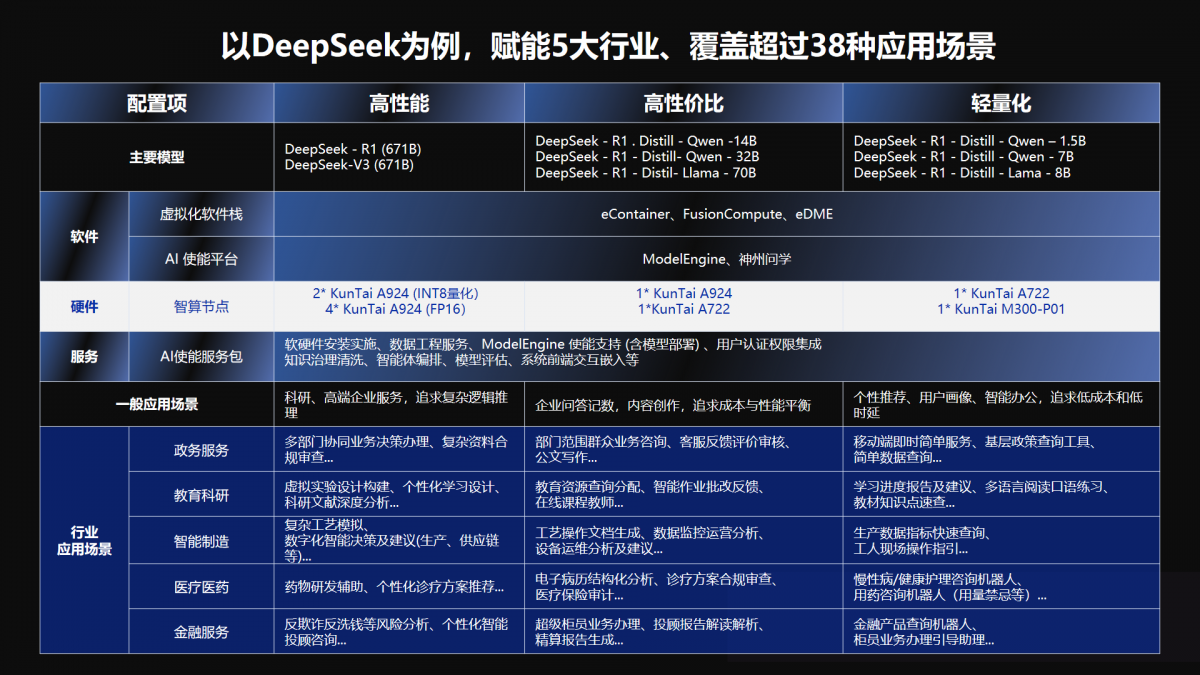The height and width of the screenshot is (675, 1200).
Task: Click the 1* KunTai A924 hardware entry
Action: (x=682, y=293)
